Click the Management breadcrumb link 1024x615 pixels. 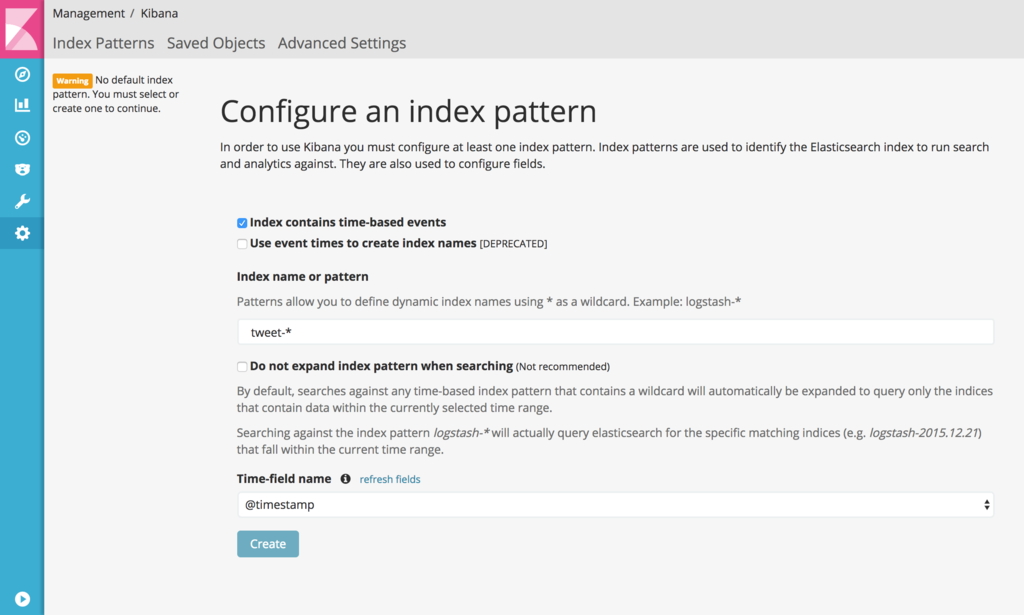[x=88, y=14]
